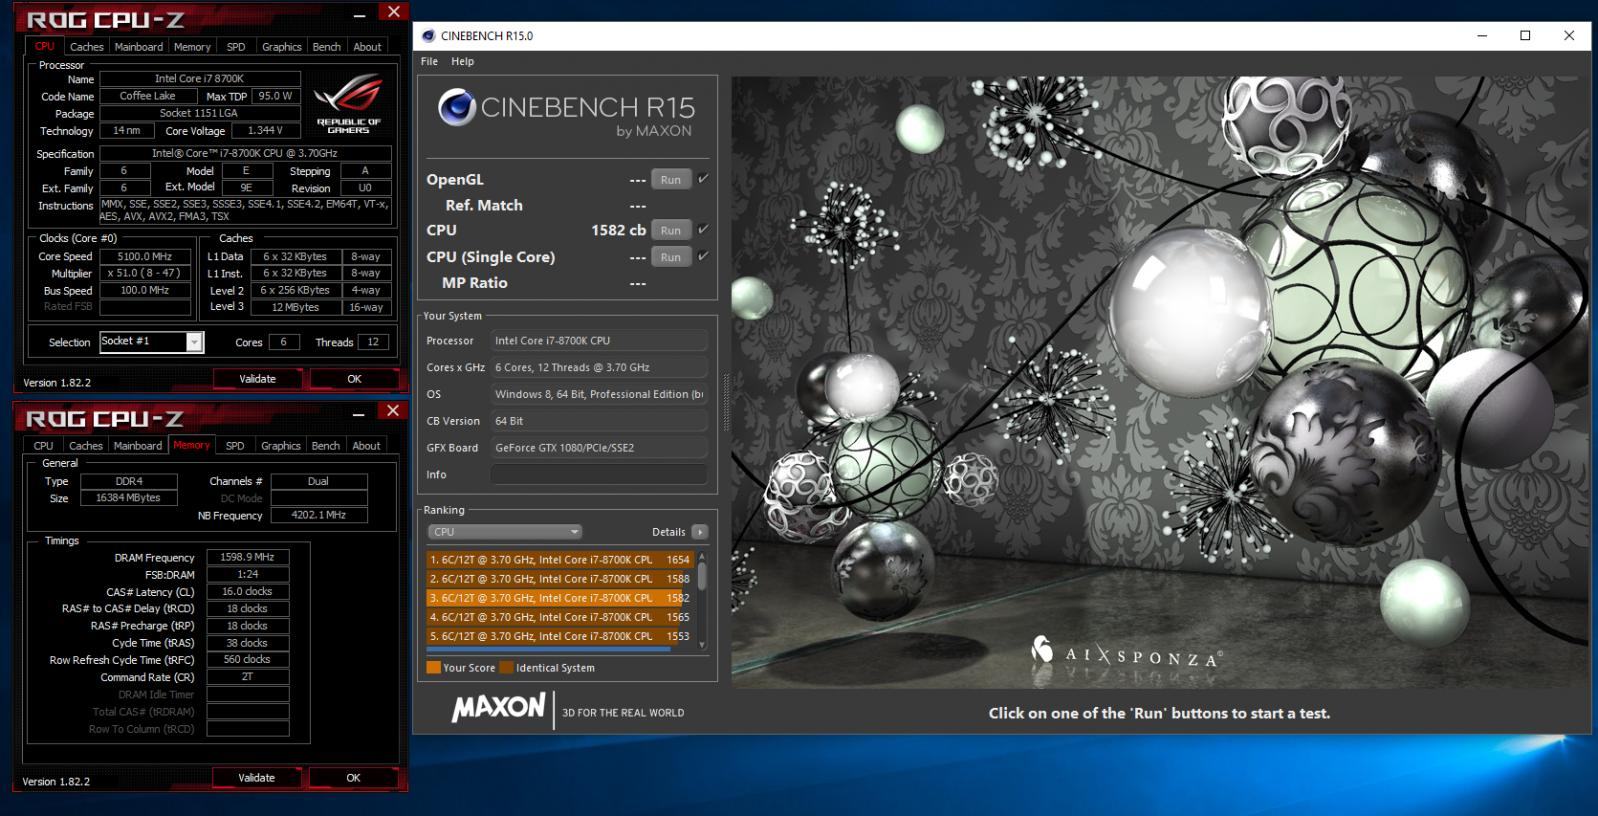Maximize the Cinebench window
This screenshot has height=816, width=1598.
point(1525,36)
